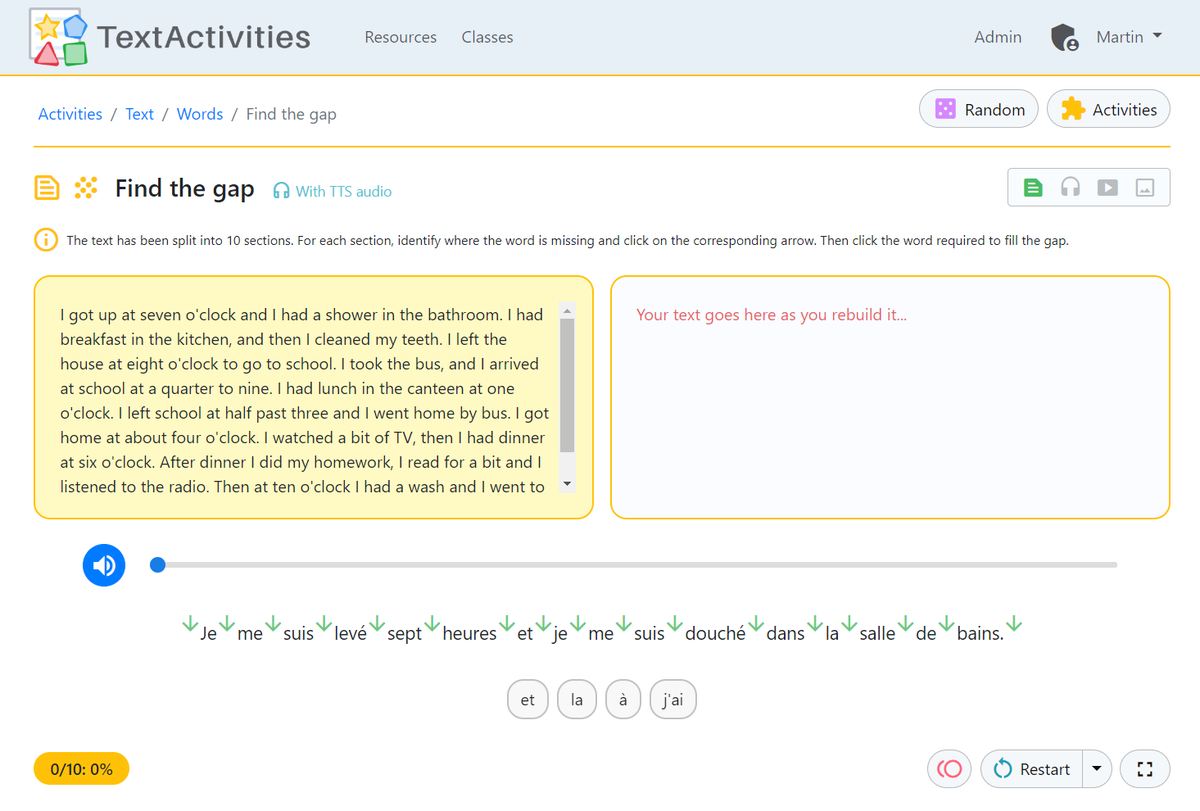
Task: Click the arrow between 'et' and 'je'
Action: point(543,624)
